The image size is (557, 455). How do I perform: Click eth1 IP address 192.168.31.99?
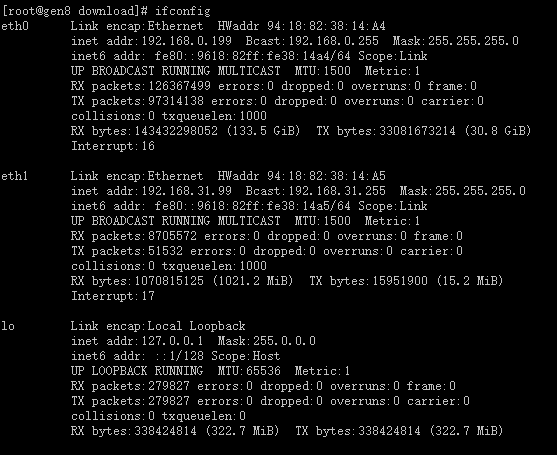(186, 191)
